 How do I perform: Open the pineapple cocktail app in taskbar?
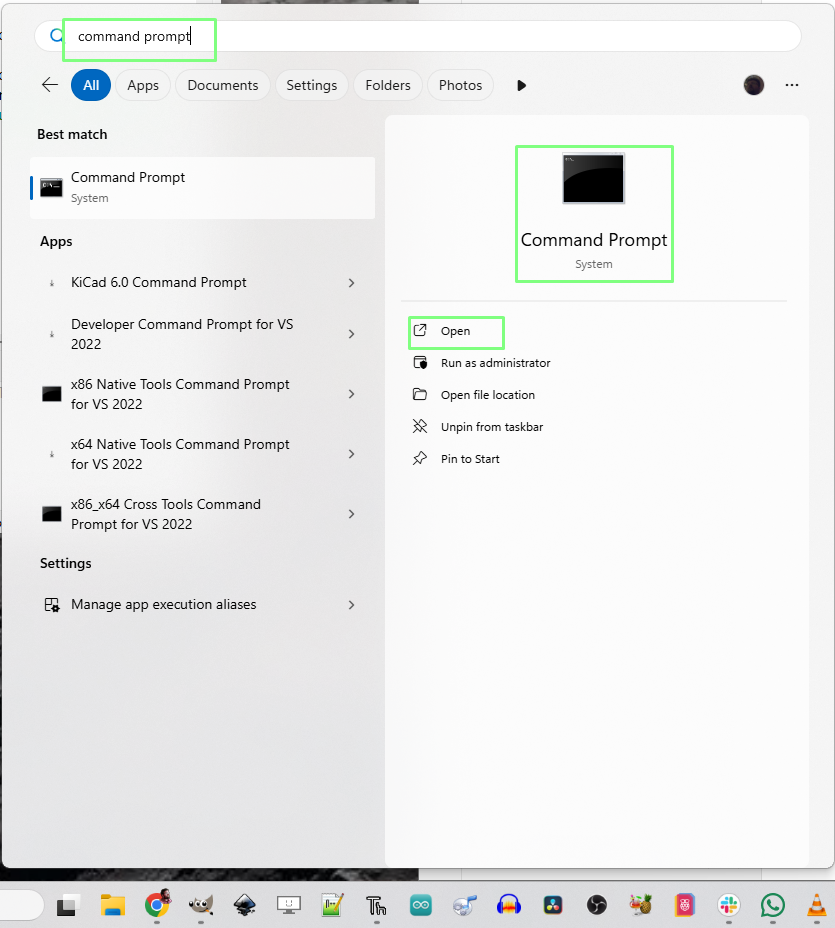point(641,904)
